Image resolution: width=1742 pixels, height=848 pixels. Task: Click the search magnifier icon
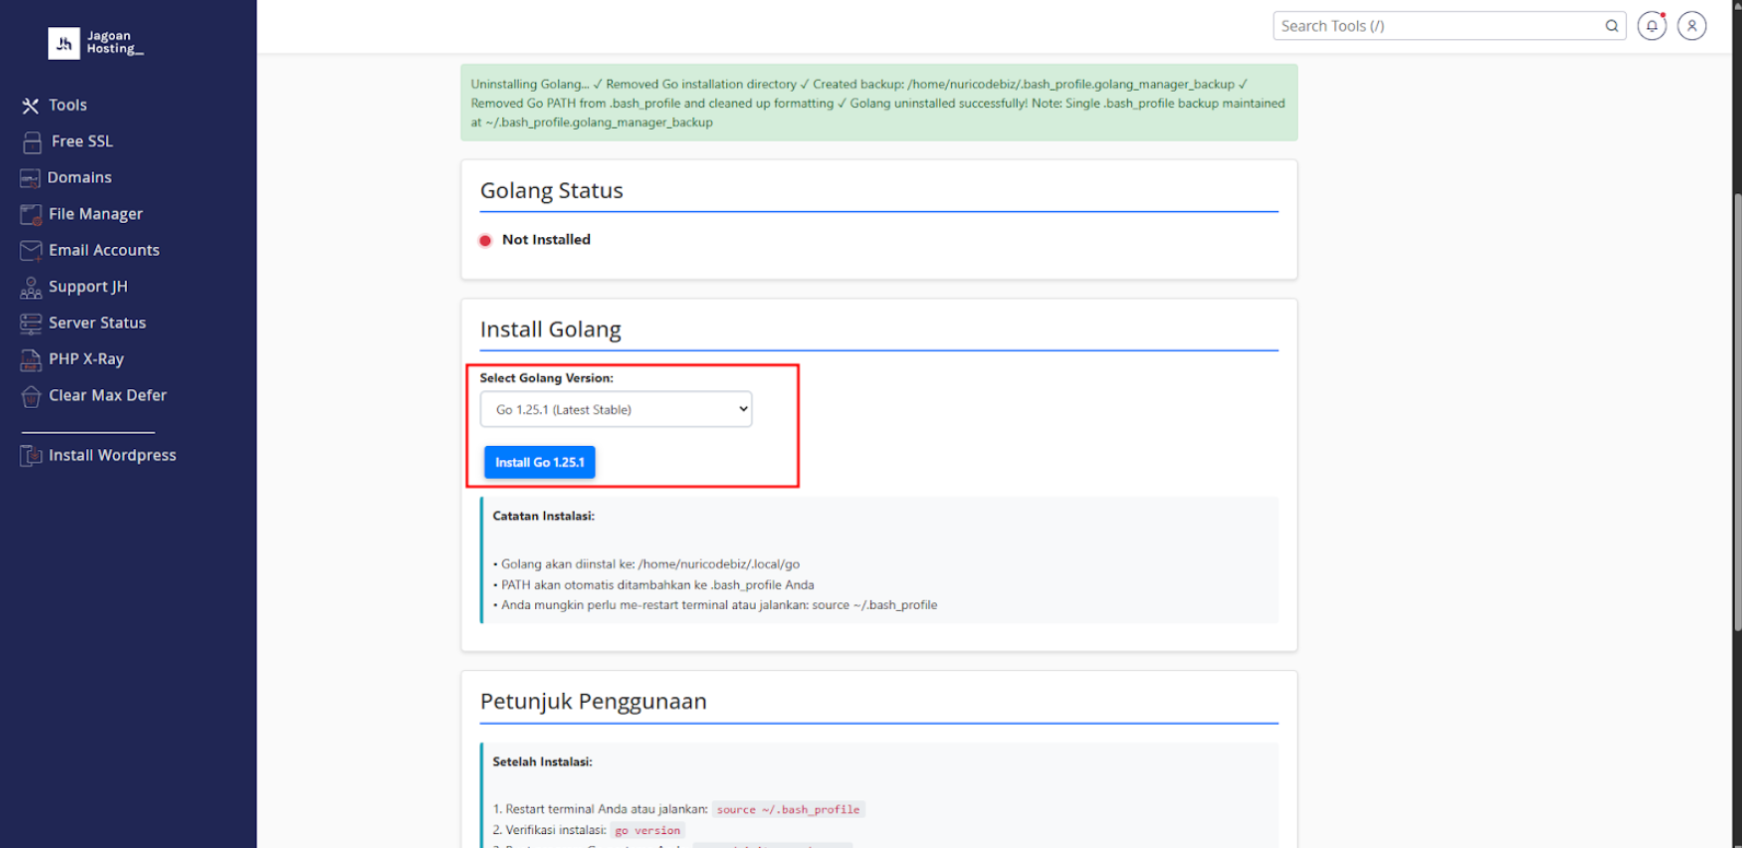coord(1611,26)
